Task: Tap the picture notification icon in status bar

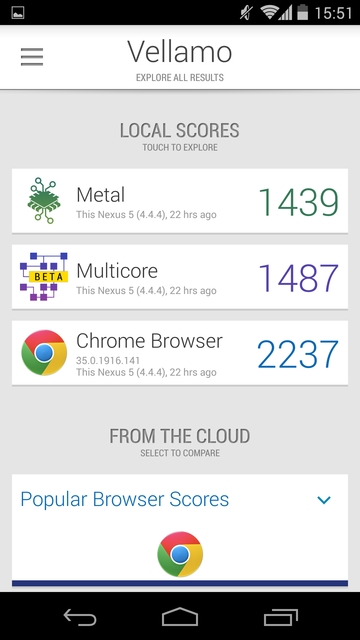Action: [18, 13]
